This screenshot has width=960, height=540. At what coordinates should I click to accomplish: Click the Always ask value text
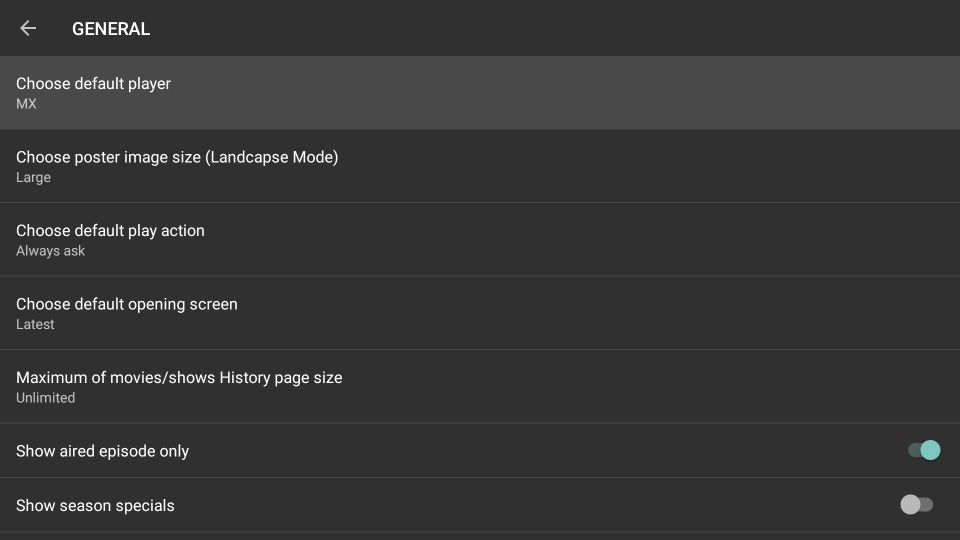pyautogui.click(x=50, y=251)
